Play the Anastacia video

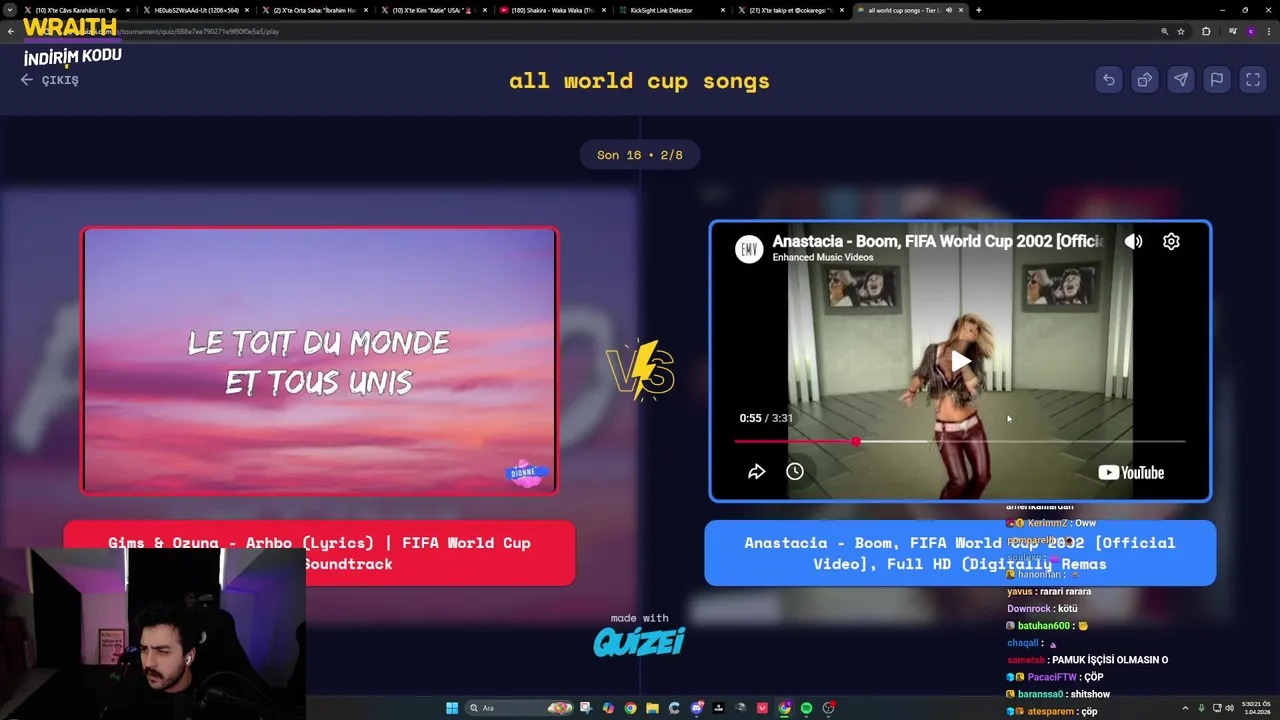click(960, 361)
